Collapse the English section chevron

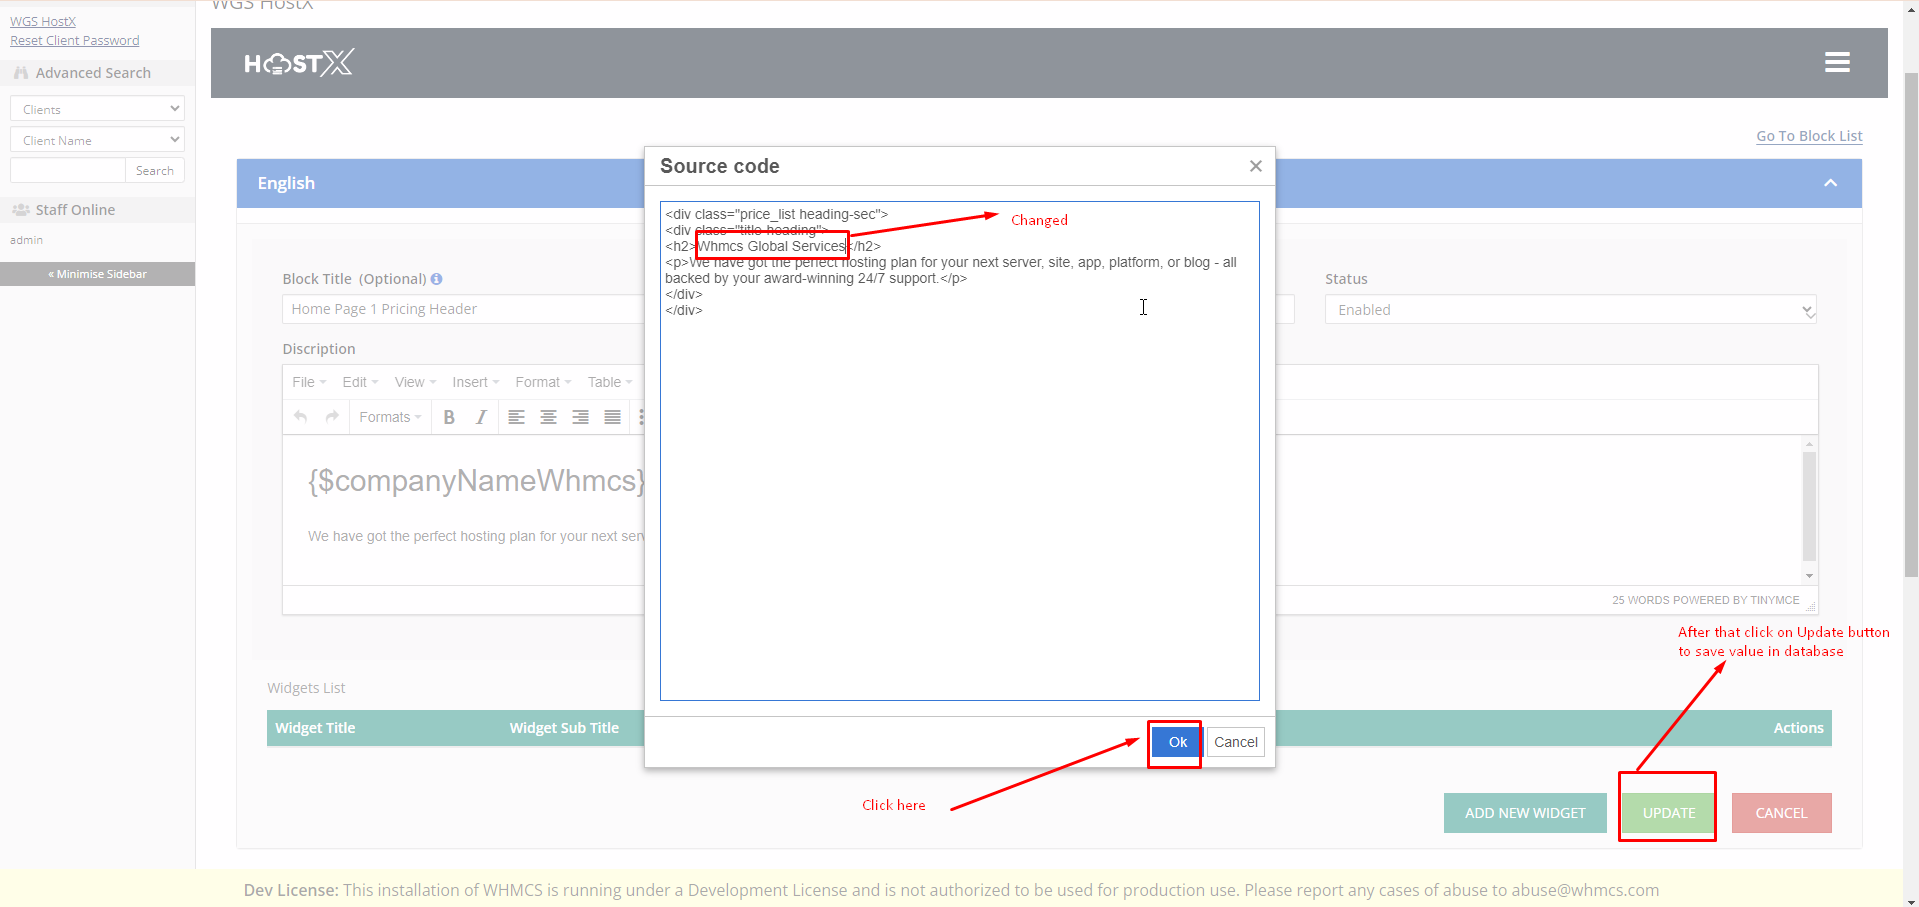tap(1830, 183)
